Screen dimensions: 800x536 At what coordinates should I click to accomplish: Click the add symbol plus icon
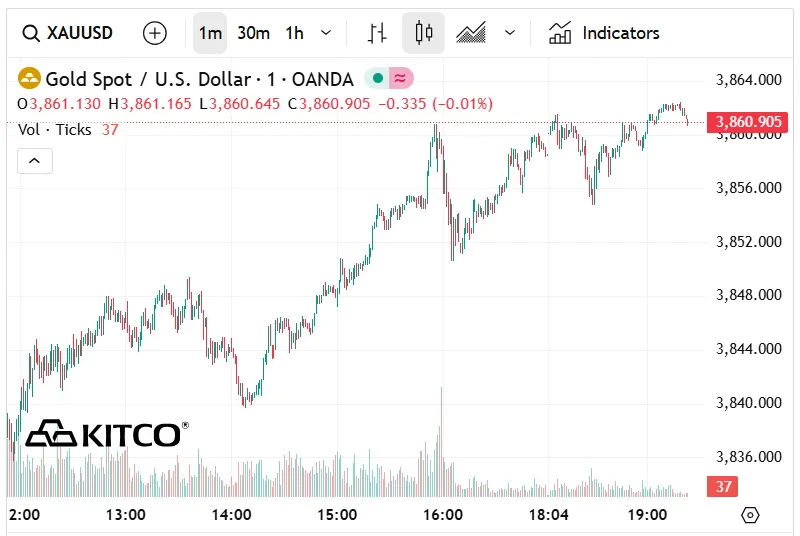click(x=155, y=33)
